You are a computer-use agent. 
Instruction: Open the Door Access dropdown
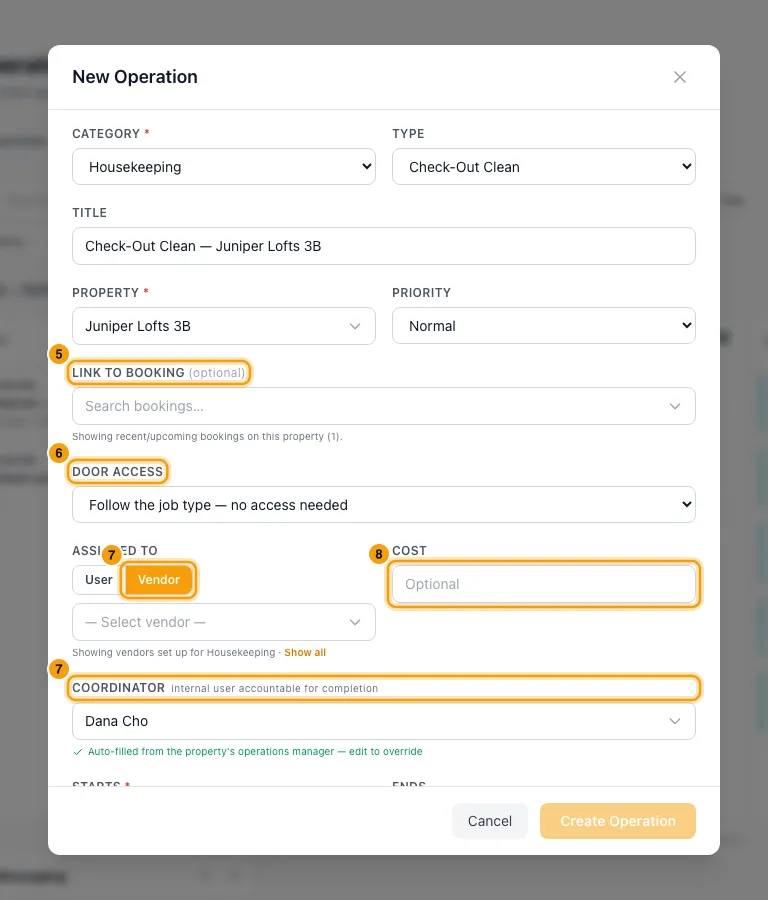383,505
